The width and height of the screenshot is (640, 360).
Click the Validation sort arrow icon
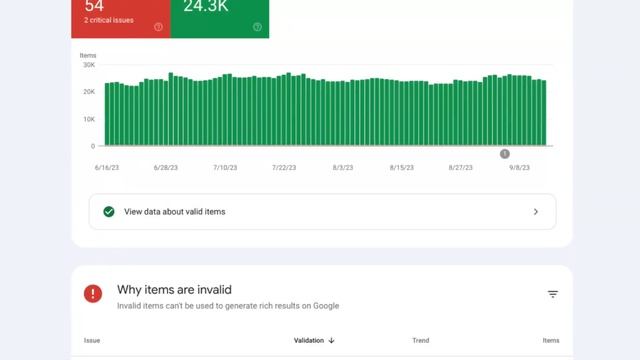[331, 340]
